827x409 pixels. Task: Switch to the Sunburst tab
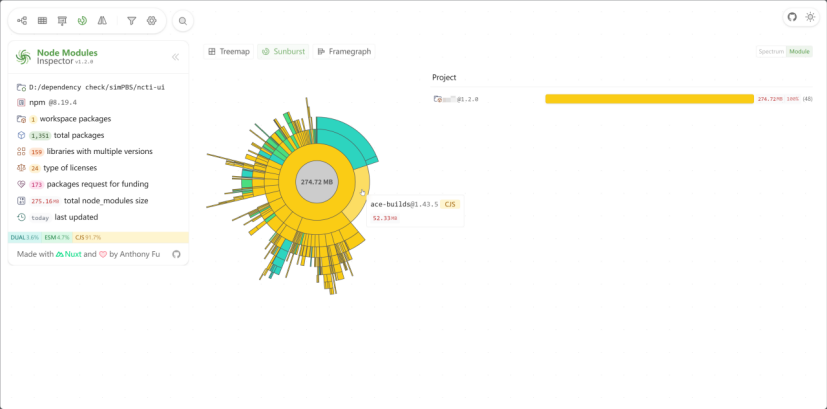[283, 52]
